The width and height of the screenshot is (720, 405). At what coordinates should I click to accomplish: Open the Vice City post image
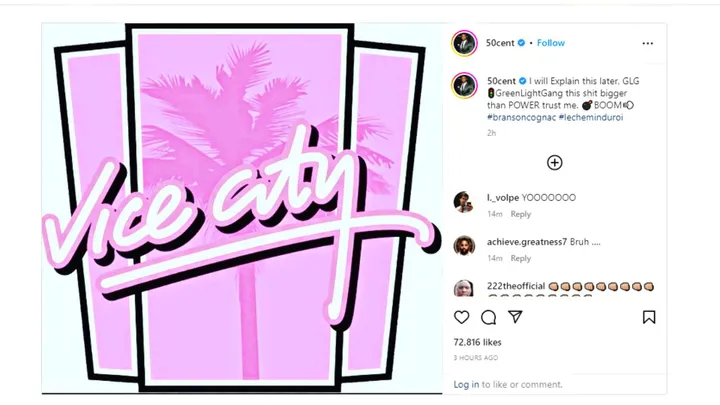(x=242, y=208)
